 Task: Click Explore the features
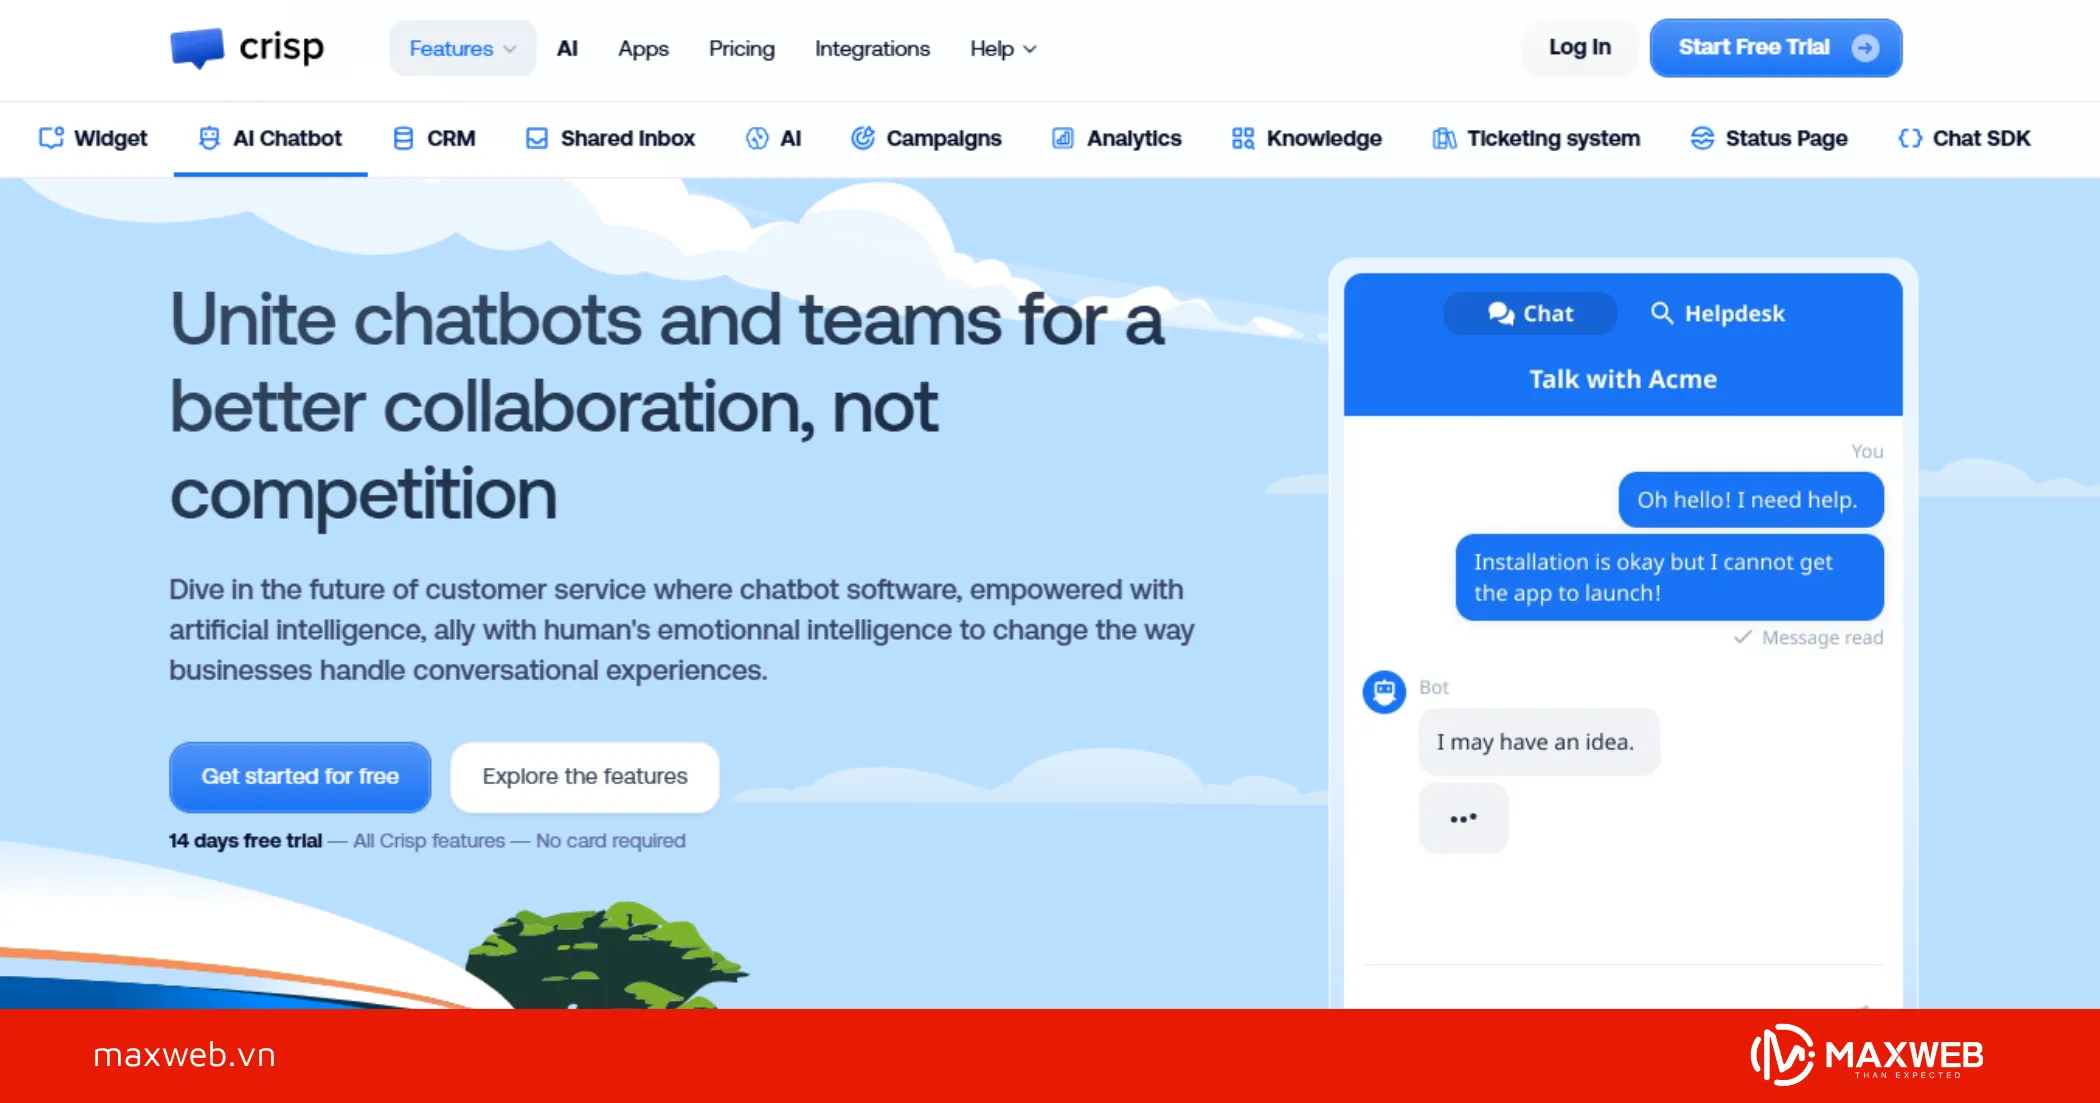tap(584, 776)
